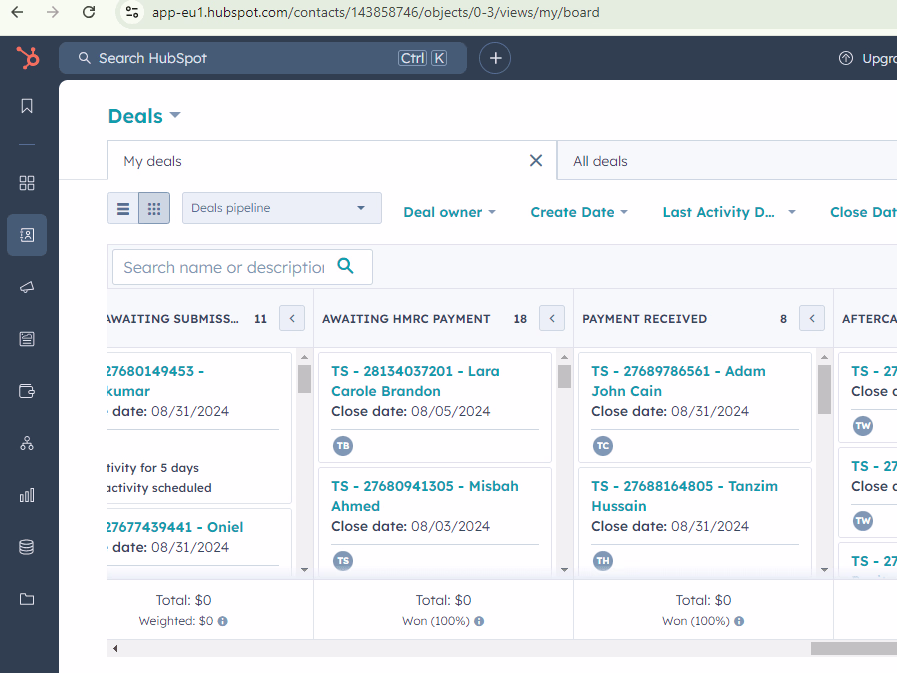Screen dimensions: 897x673
Task: Open the Data management database sidebar icon
Action: (27, 547)
